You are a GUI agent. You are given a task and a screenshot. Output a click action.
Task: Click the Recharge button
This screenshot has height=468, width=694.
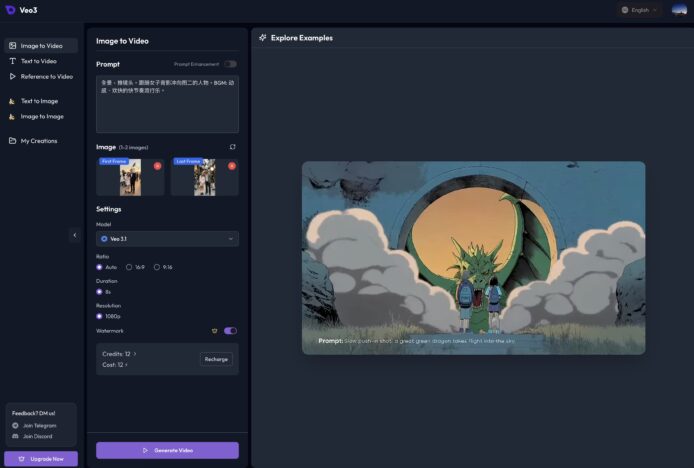pos(216,359)
